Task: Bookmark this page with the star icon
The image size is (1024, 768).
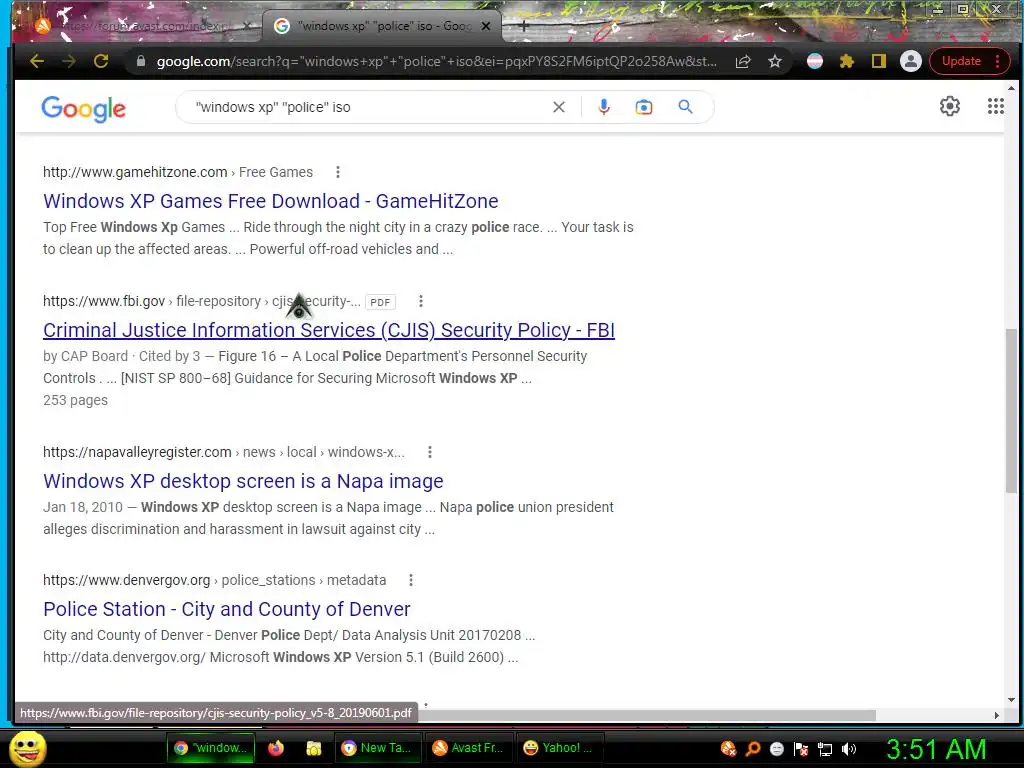Action: tap(775, 61)
